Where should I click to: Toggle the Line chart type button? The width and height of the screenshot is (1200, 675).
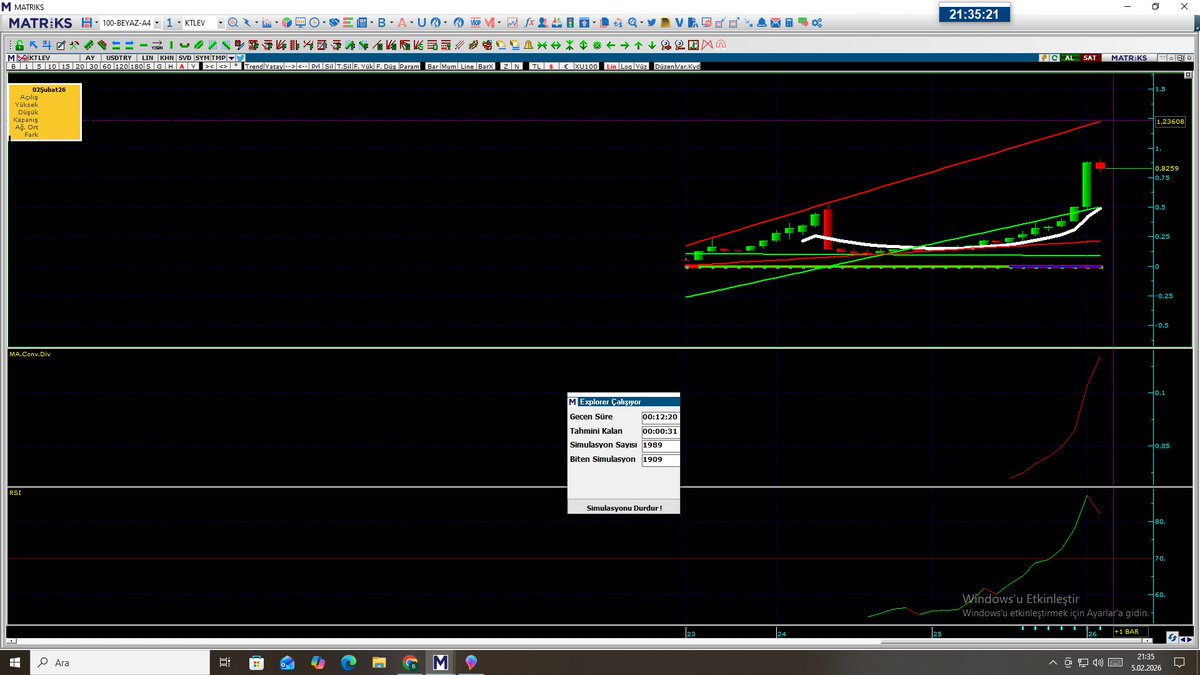(467, 66)
